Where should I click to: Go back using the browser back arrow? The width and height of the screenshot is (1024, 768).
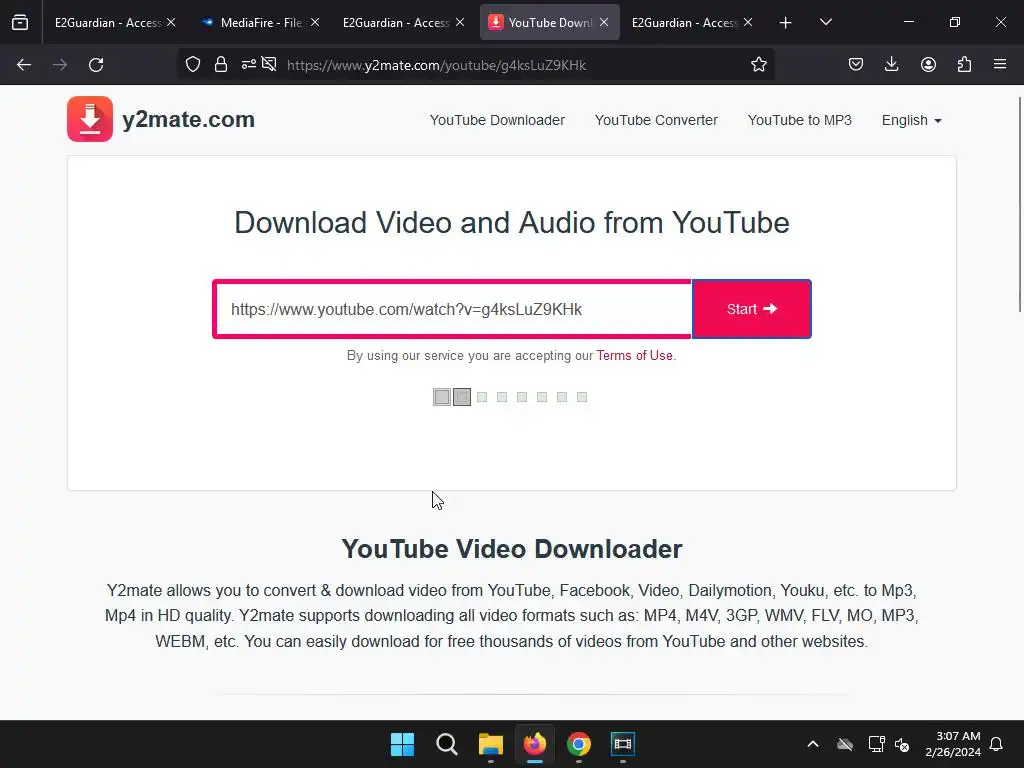[x=24, y=65]
